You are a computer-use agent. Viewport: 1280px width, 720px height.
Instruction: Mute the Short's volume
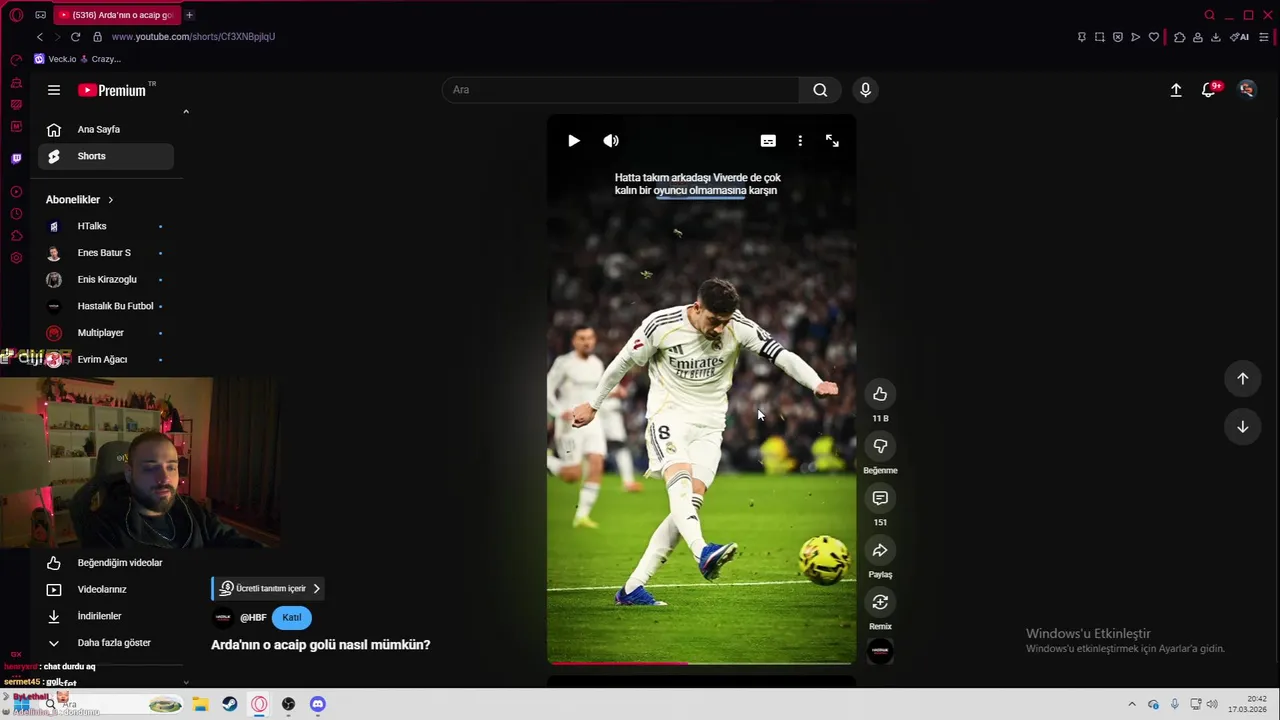click(611, 141)
